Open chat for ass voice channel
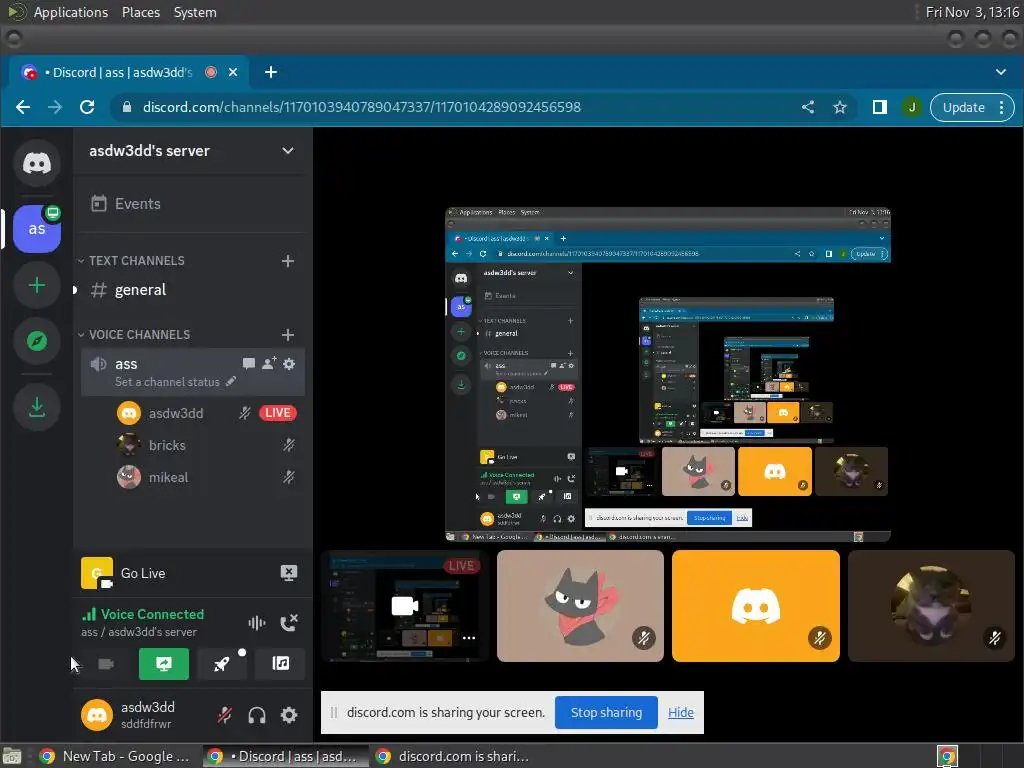 coord(249,364)
